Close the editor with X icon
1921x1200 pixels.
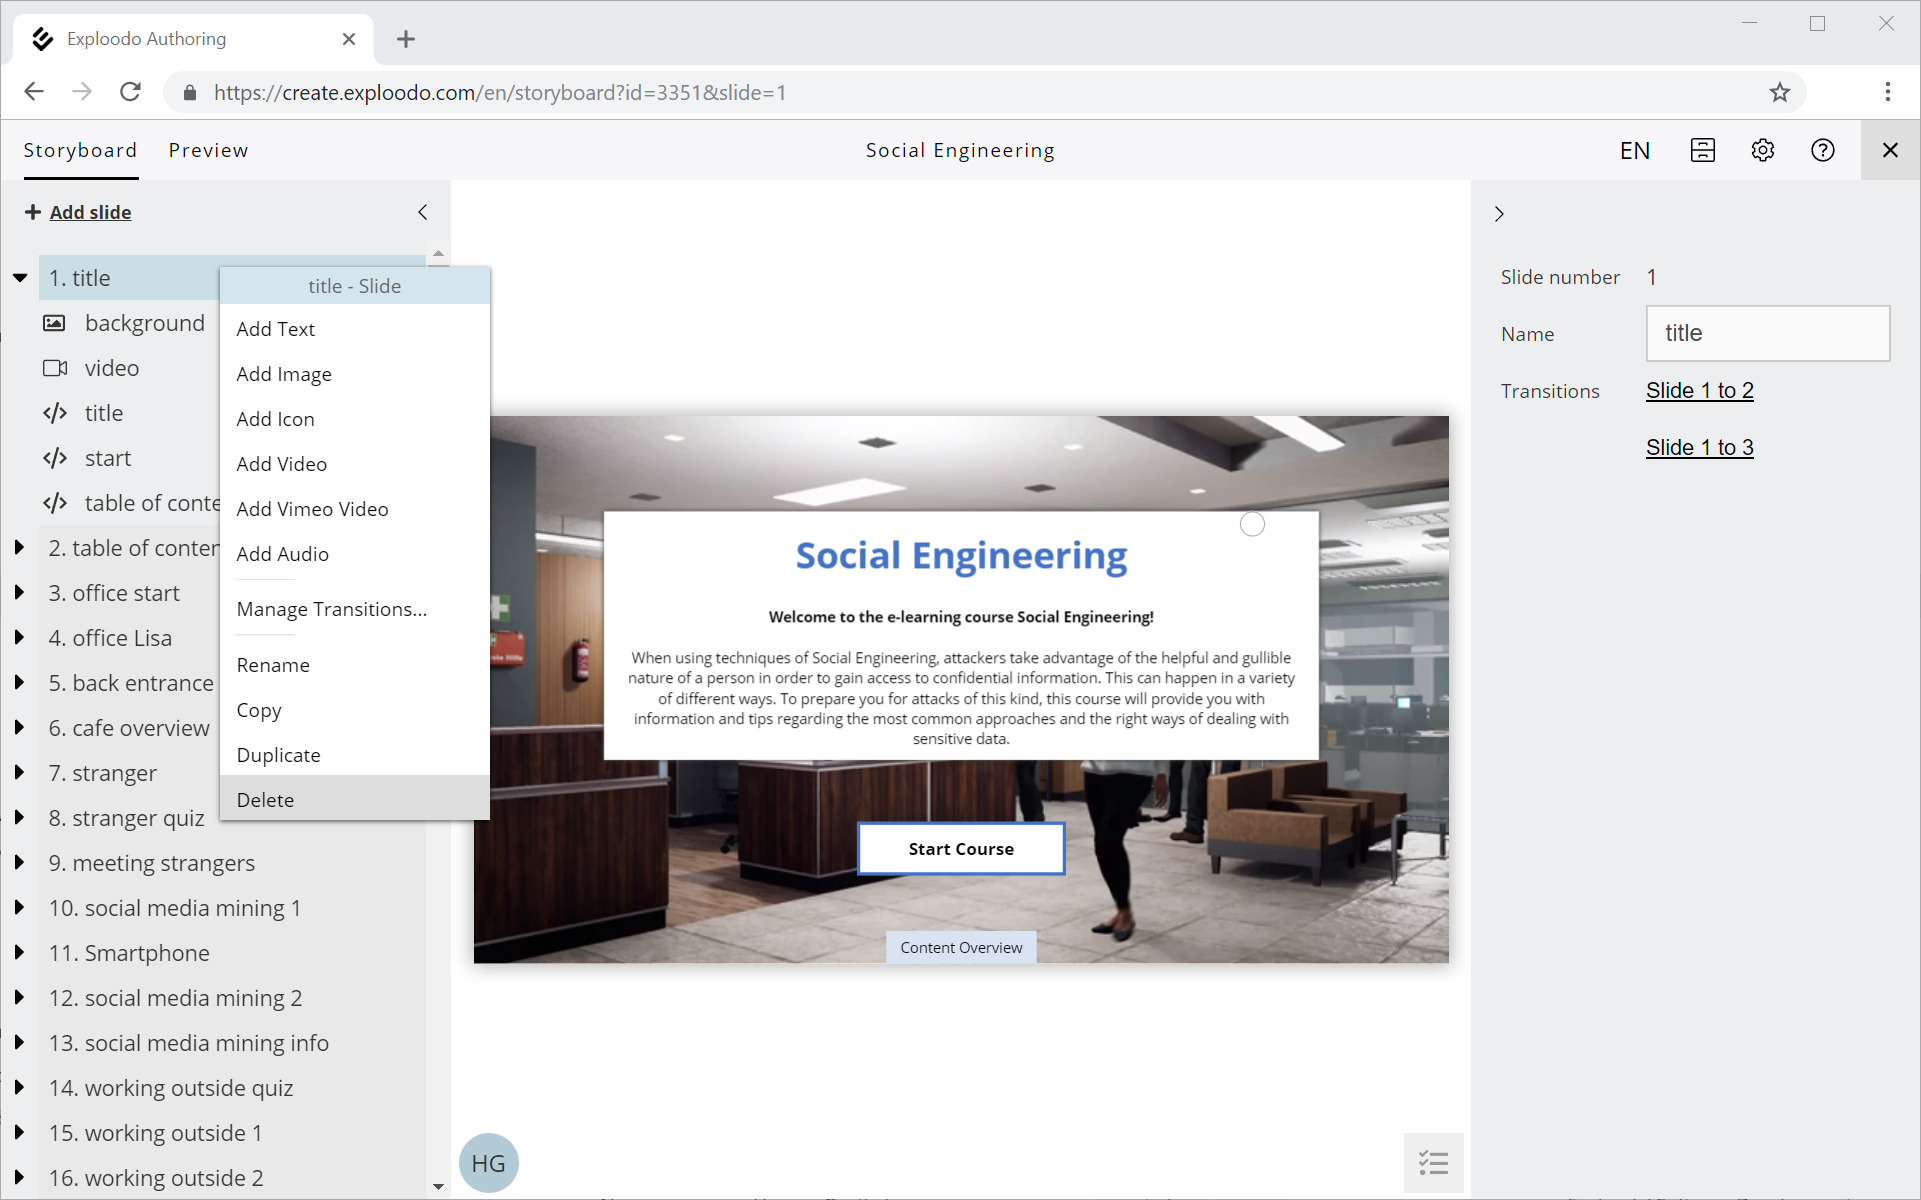point(1889,150)
